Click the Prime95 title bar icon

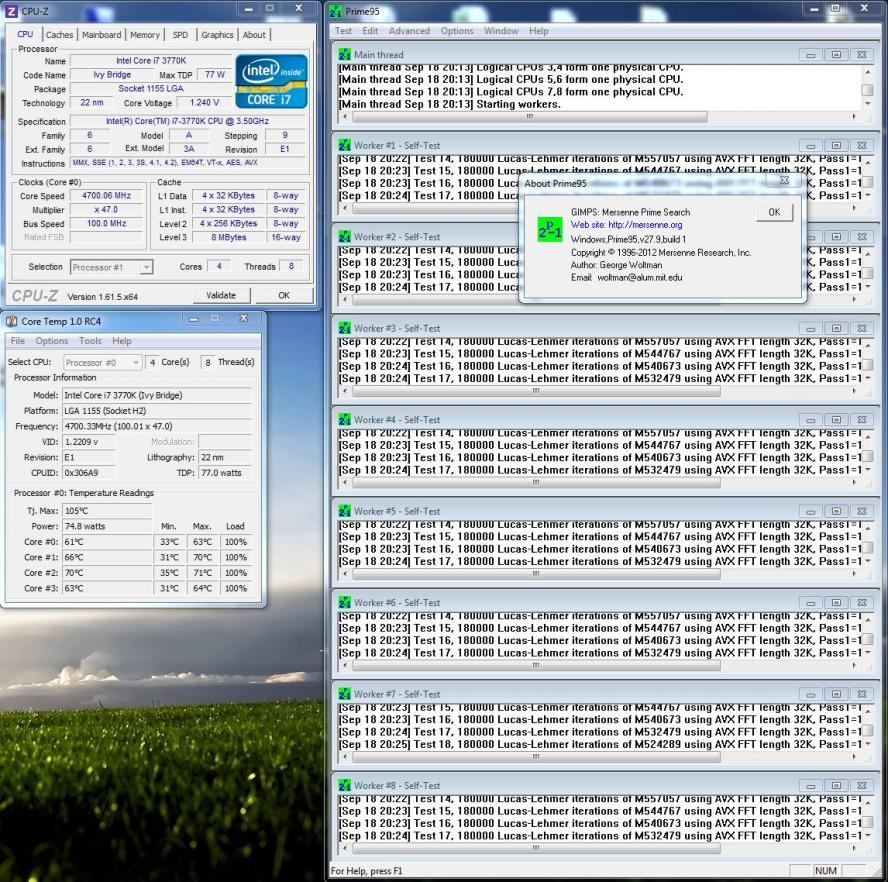point(336,11)
